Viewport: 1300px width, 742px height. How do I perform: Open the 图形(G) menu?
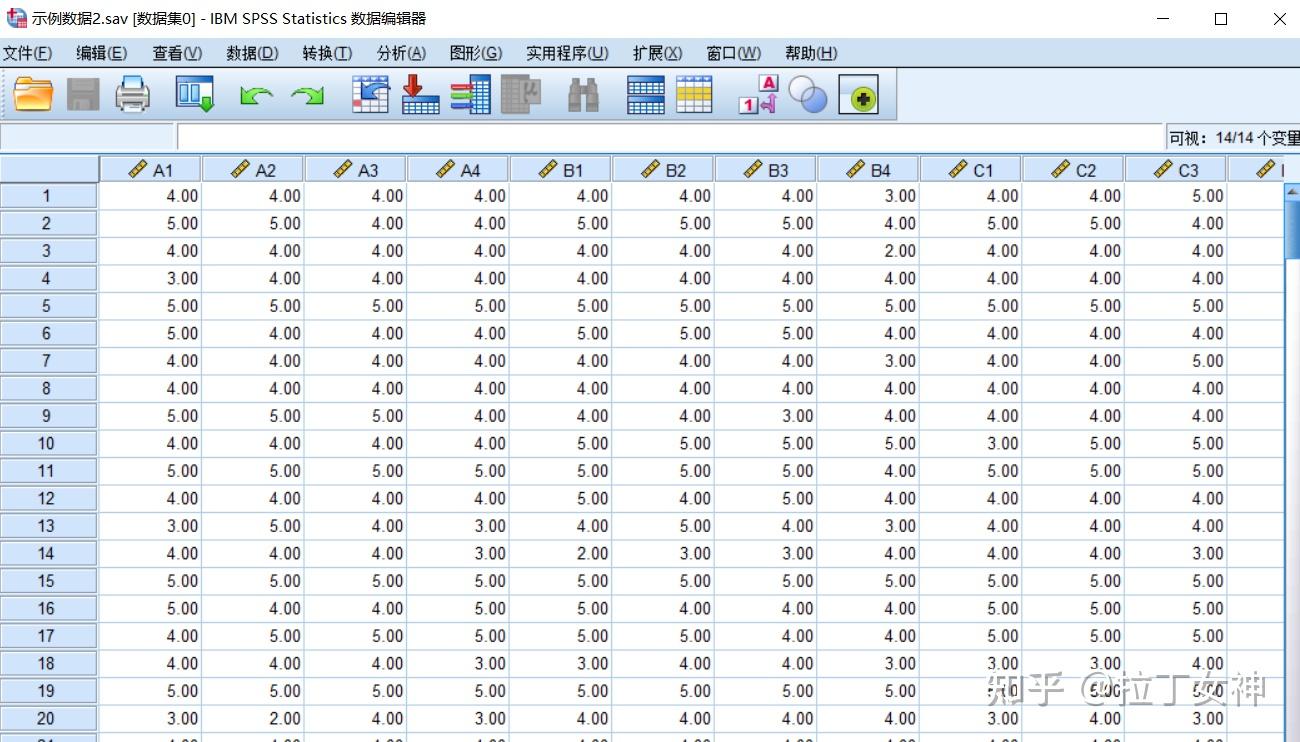coord(476,53)
